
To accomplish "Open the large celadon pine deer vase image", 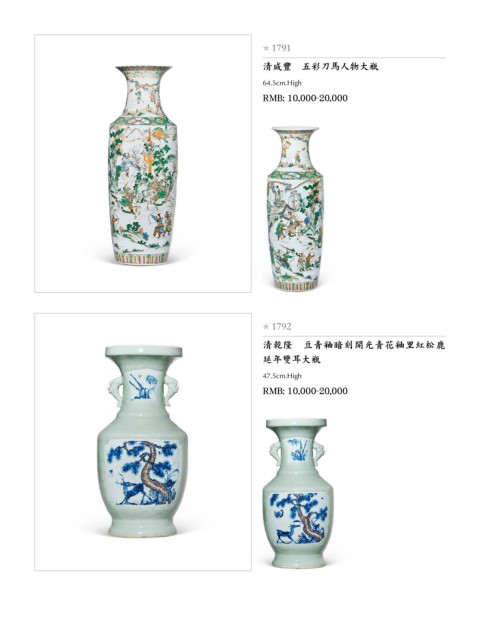I will [x=143, y=442].
